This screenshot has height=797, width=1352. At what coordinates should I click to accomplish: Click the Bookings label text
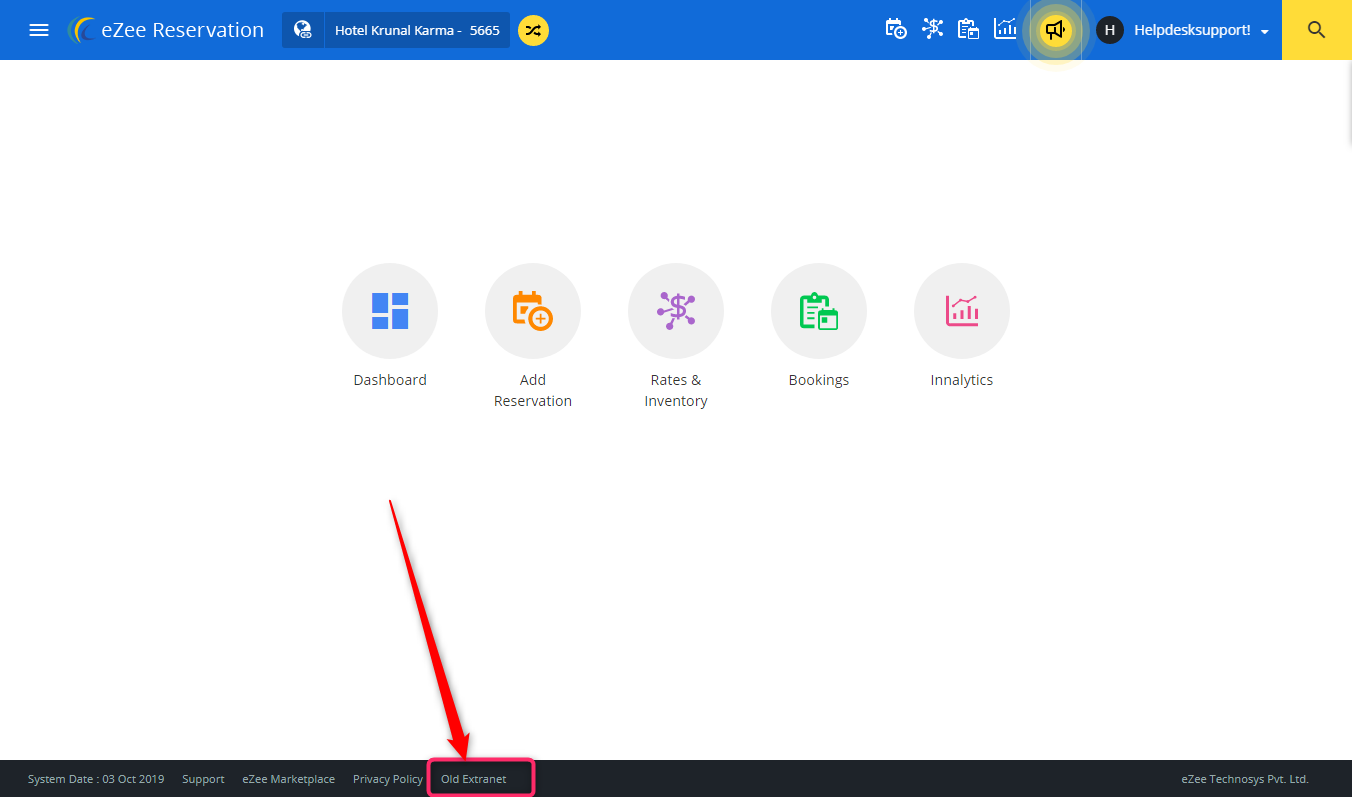point(819,380)
